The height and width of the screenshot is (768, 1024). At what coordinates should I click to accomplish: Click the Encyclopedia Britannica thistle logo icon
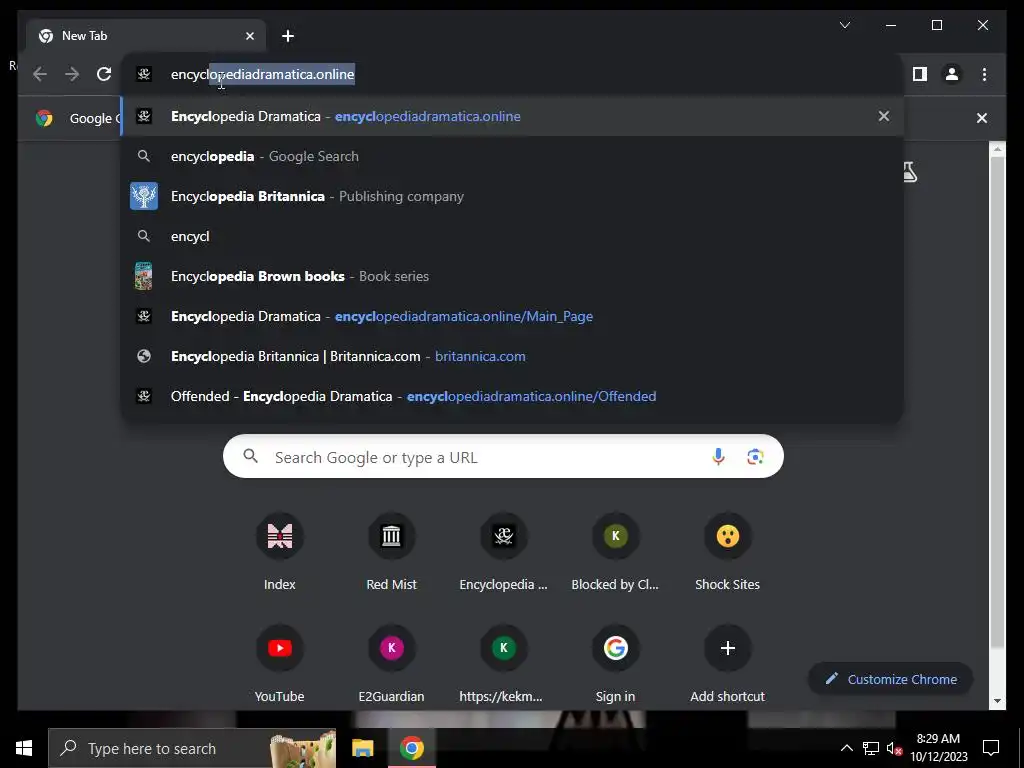click(x=144, y=196)
